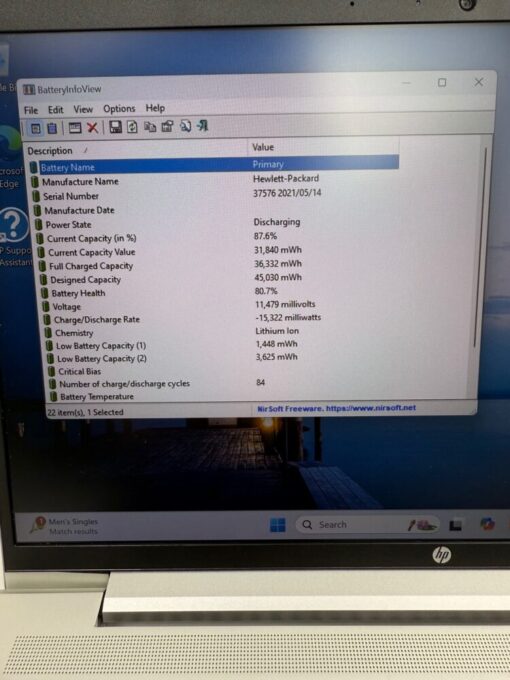This screenshot has height=680, width=510.
Task: Open the Edit menu
Action: click(x=56, y=110)
